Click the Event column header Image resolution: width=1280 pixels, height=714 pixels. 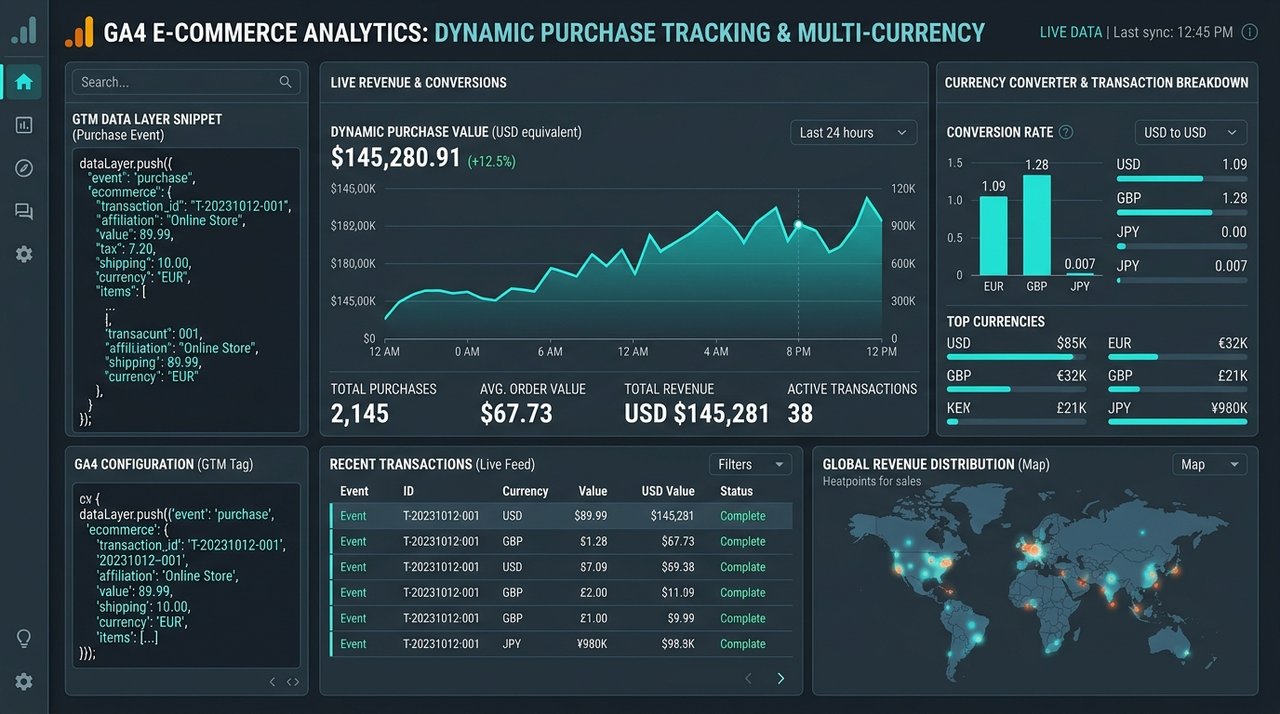coord(354,491)
